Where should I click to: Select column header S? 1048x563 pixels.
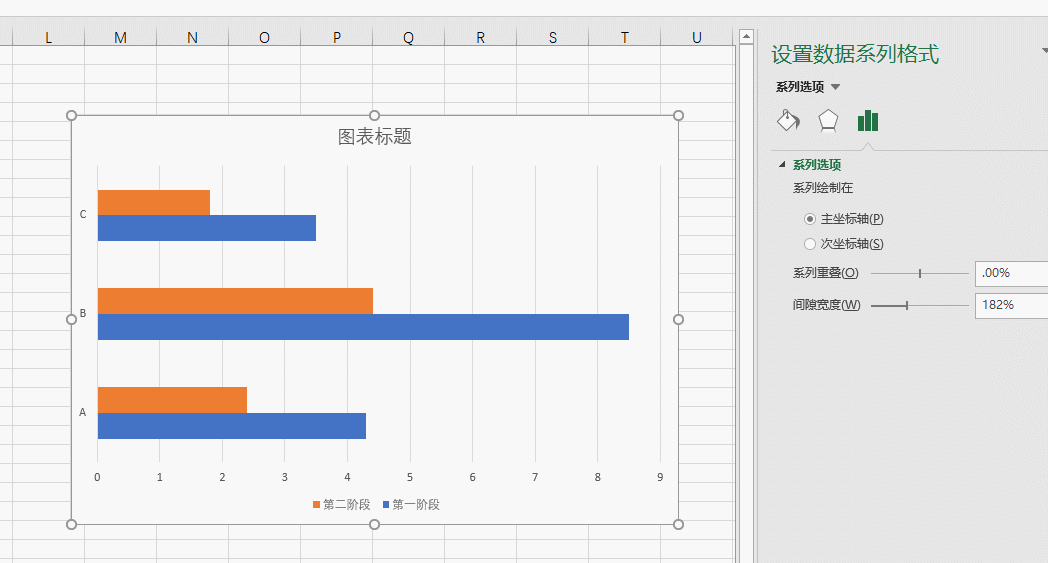pyautogui.click(x=553, y=37)
